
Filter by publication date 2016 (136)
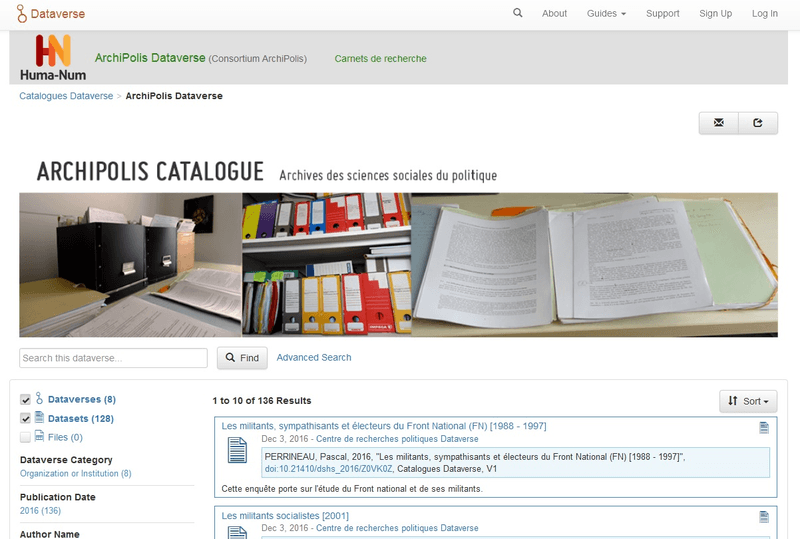click(x=40, y=511)
